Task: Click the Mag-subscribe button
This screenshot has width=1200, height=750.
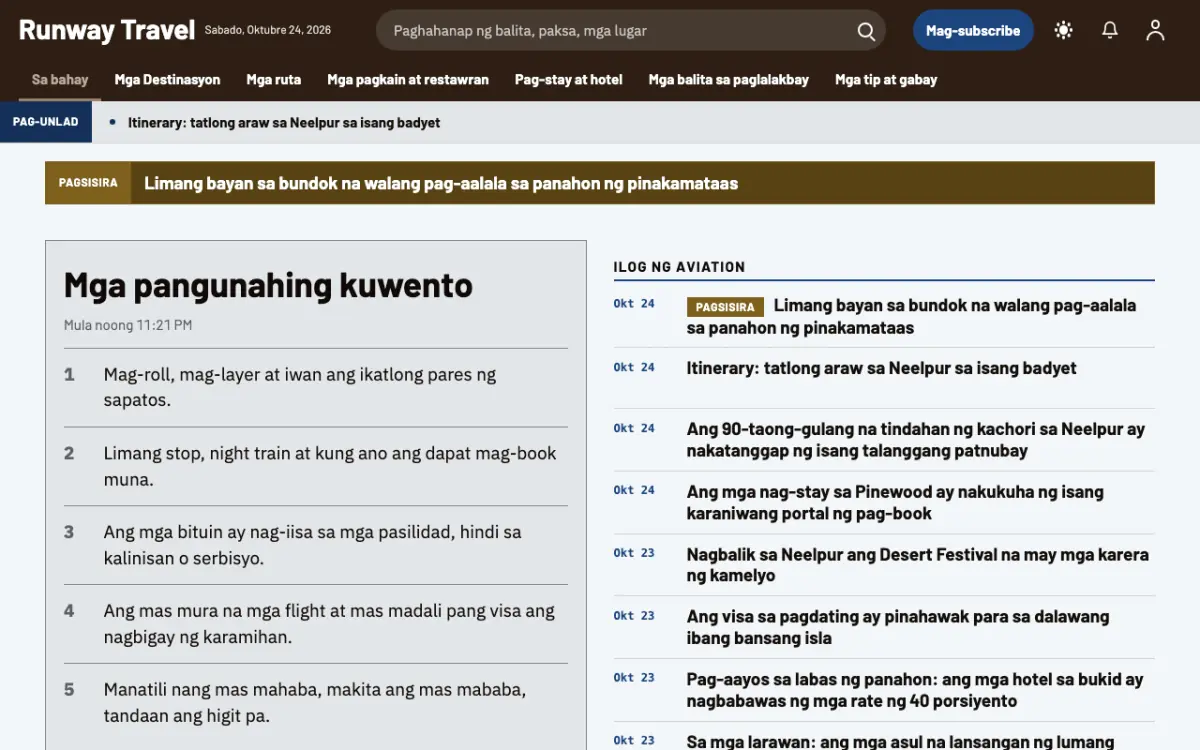Action: click(973, 30)
